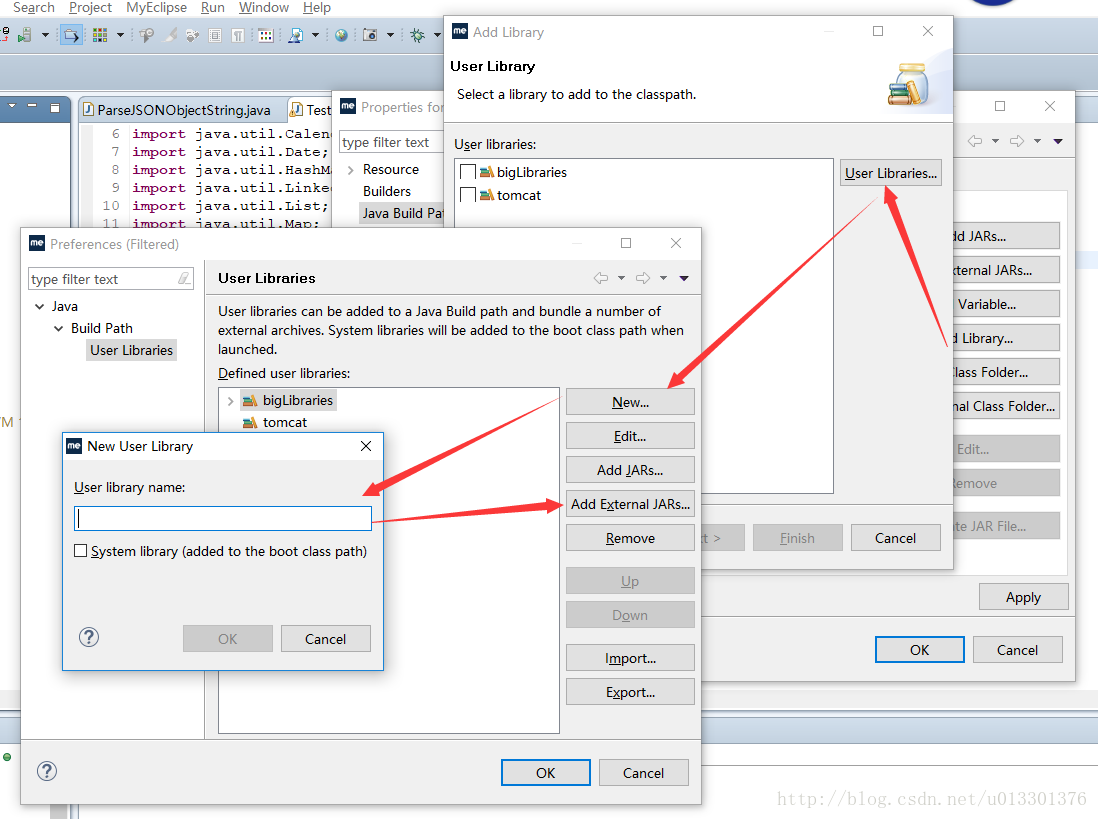Close the New User Library dialog

(366, 446)
